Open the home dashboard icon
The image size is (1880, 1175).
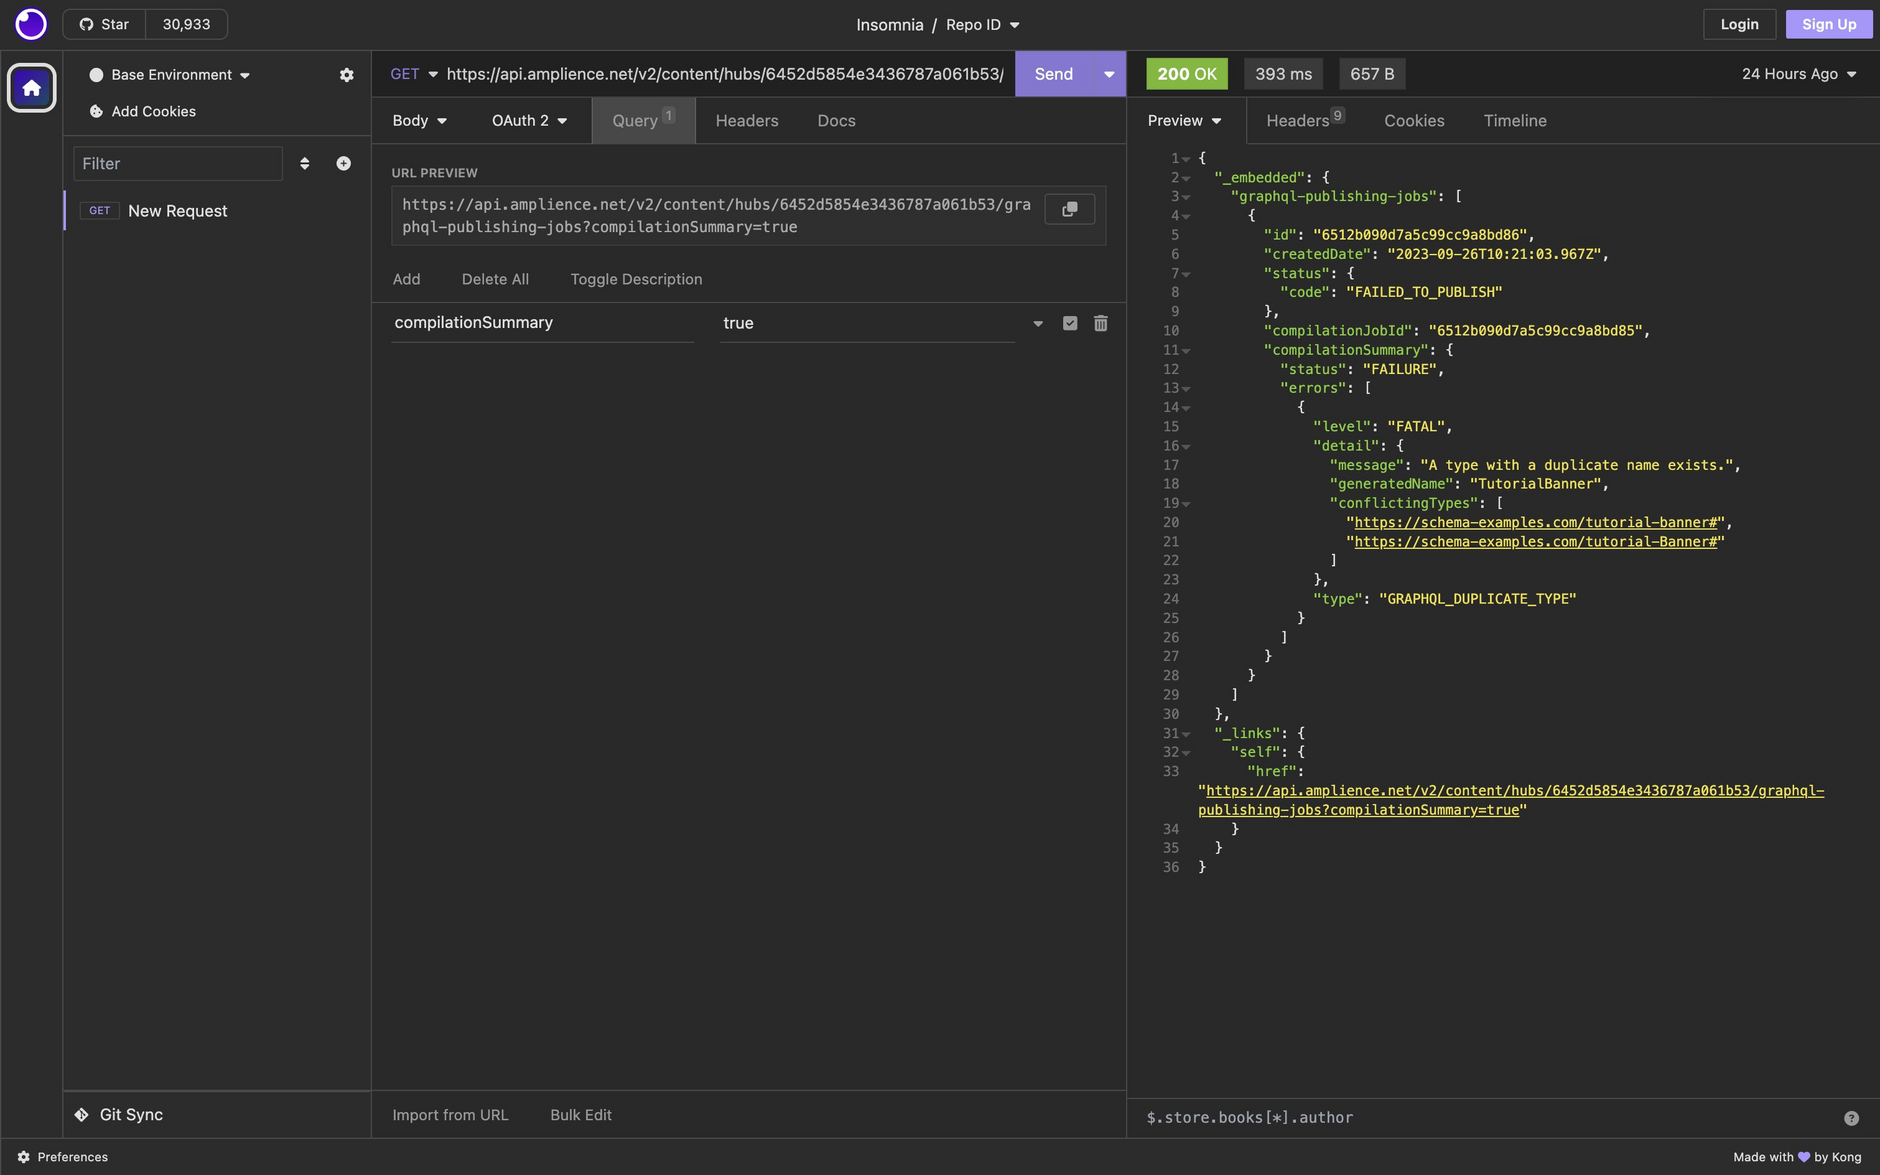coord(31,88)
